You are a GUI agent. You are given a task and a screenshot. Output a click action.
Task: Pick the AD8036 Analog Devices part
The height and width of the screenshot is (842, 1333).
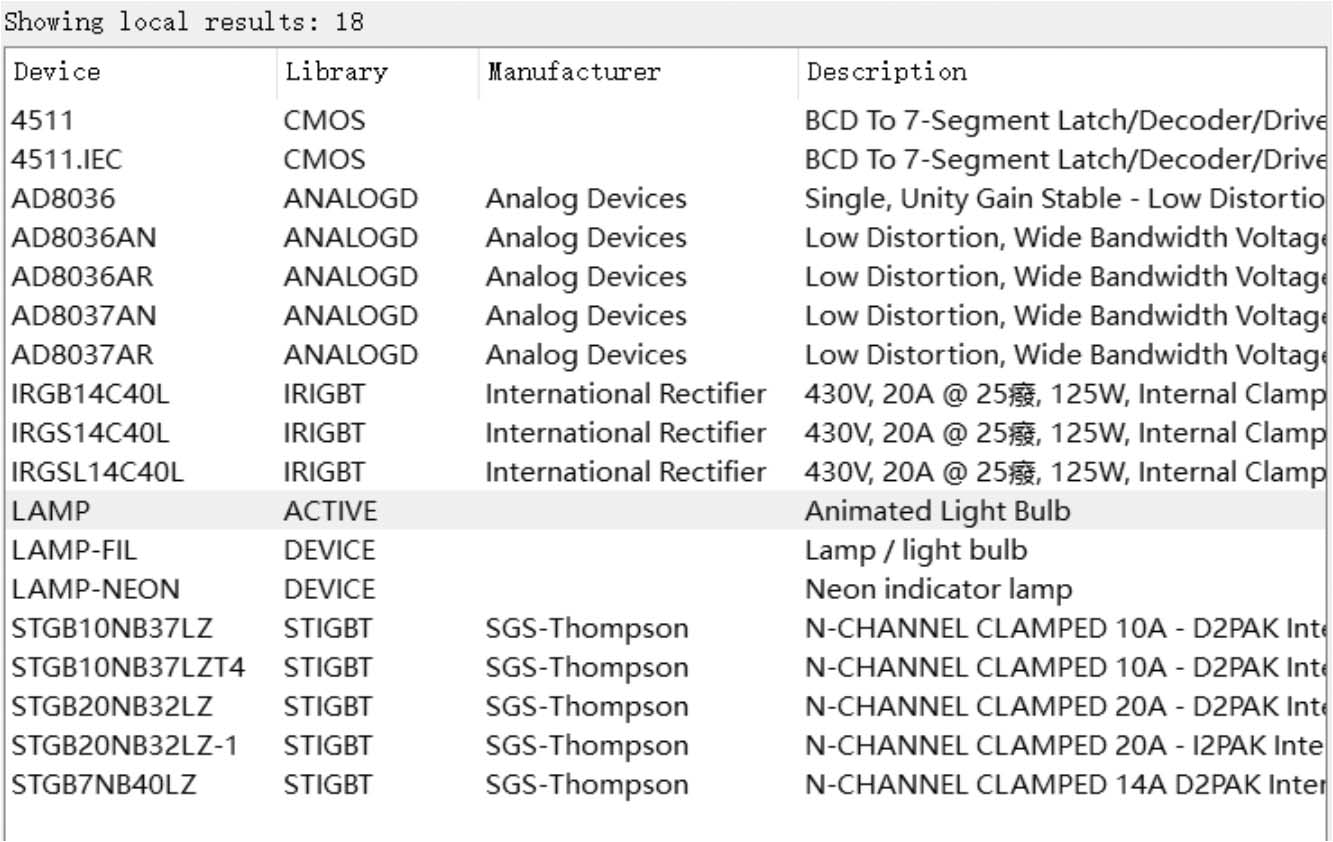pos(63,199)
